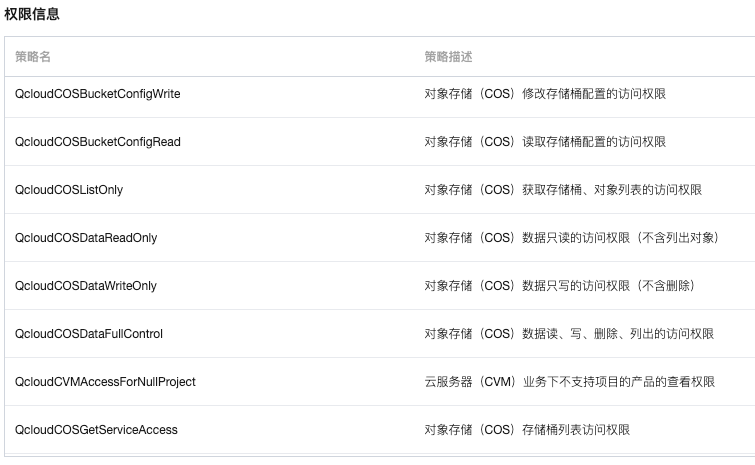Screen dimensions: 755x465
Task: Click the 策略描述 column header
Action: tap(448, 57)
